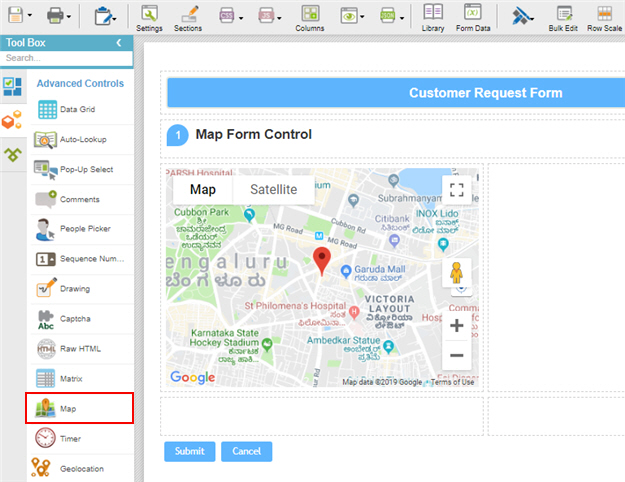This screenshot has height=482, width=625.
Task: Click the red location pin marker
Action: (322, 261)
